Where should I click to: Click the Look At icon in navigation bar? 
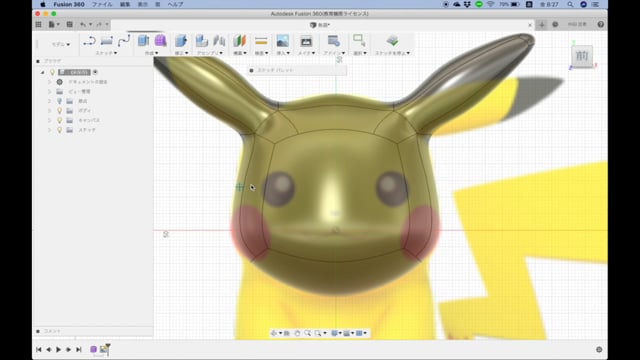[x=287, y=333]
